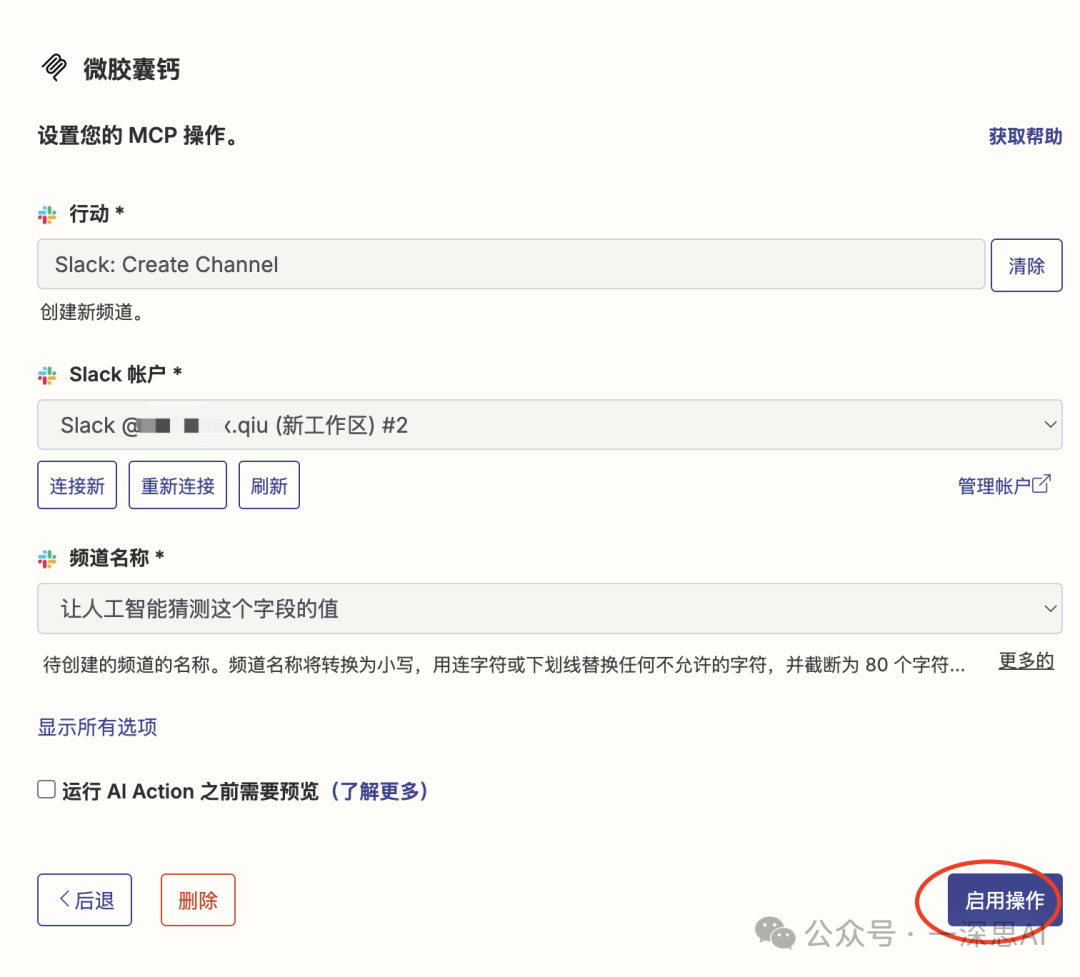
Task: Click the 设置您的 MCP 操作 heading
Action: coord(138,135)
